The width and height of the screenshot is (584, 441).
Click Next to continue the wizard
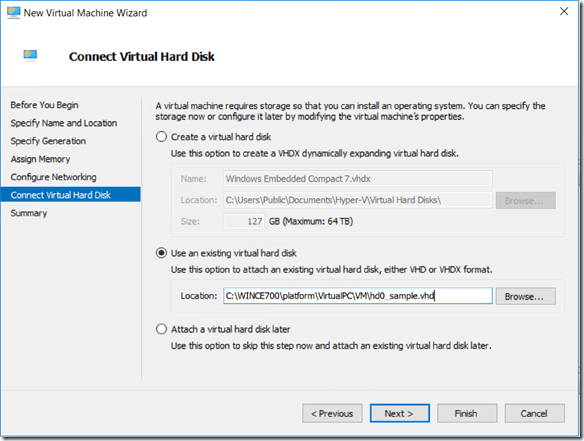pyautogui.click(x=400, y=413)
